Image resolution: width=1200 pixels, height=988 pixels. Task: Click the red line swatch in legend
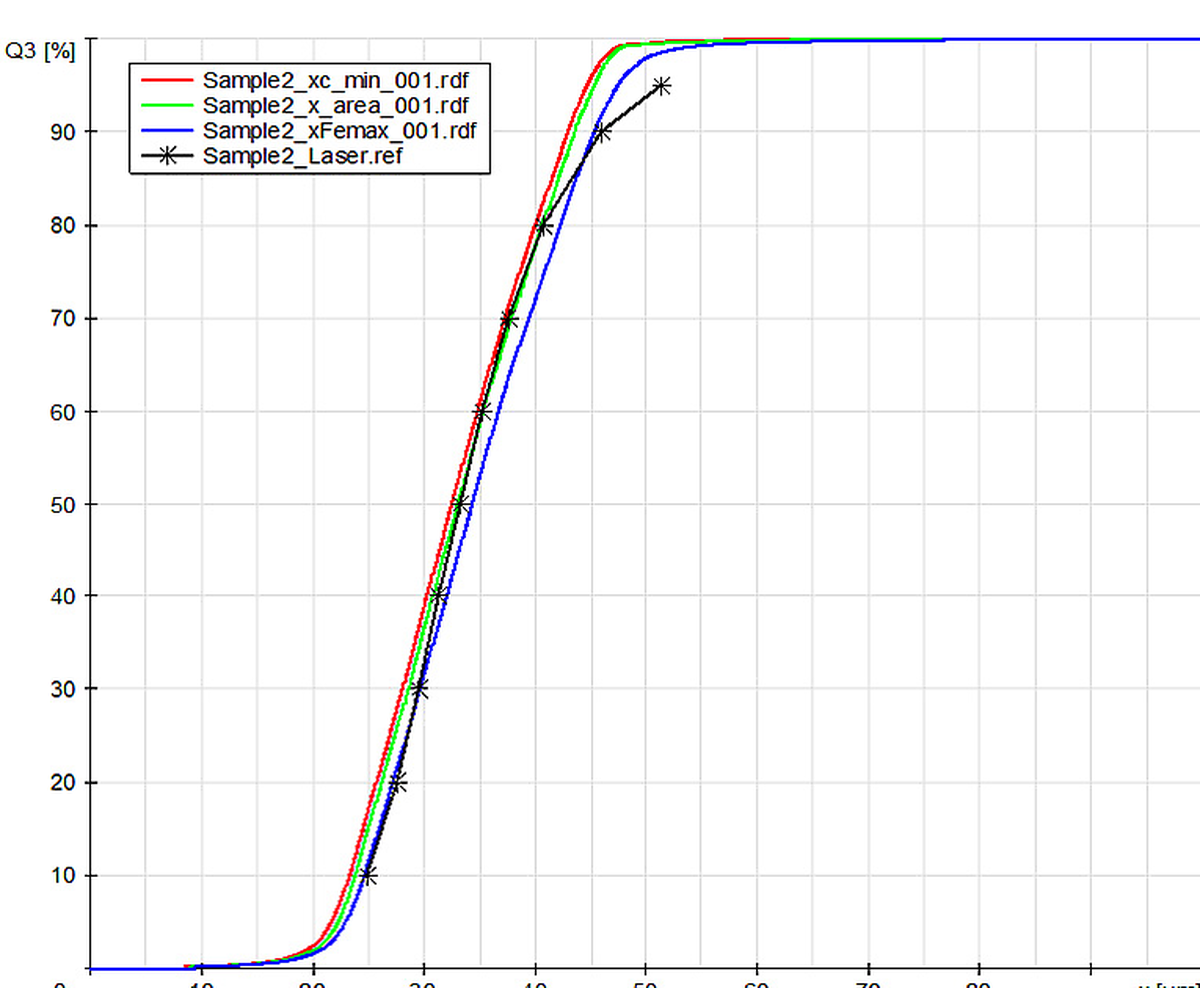[x=167, y=79]
